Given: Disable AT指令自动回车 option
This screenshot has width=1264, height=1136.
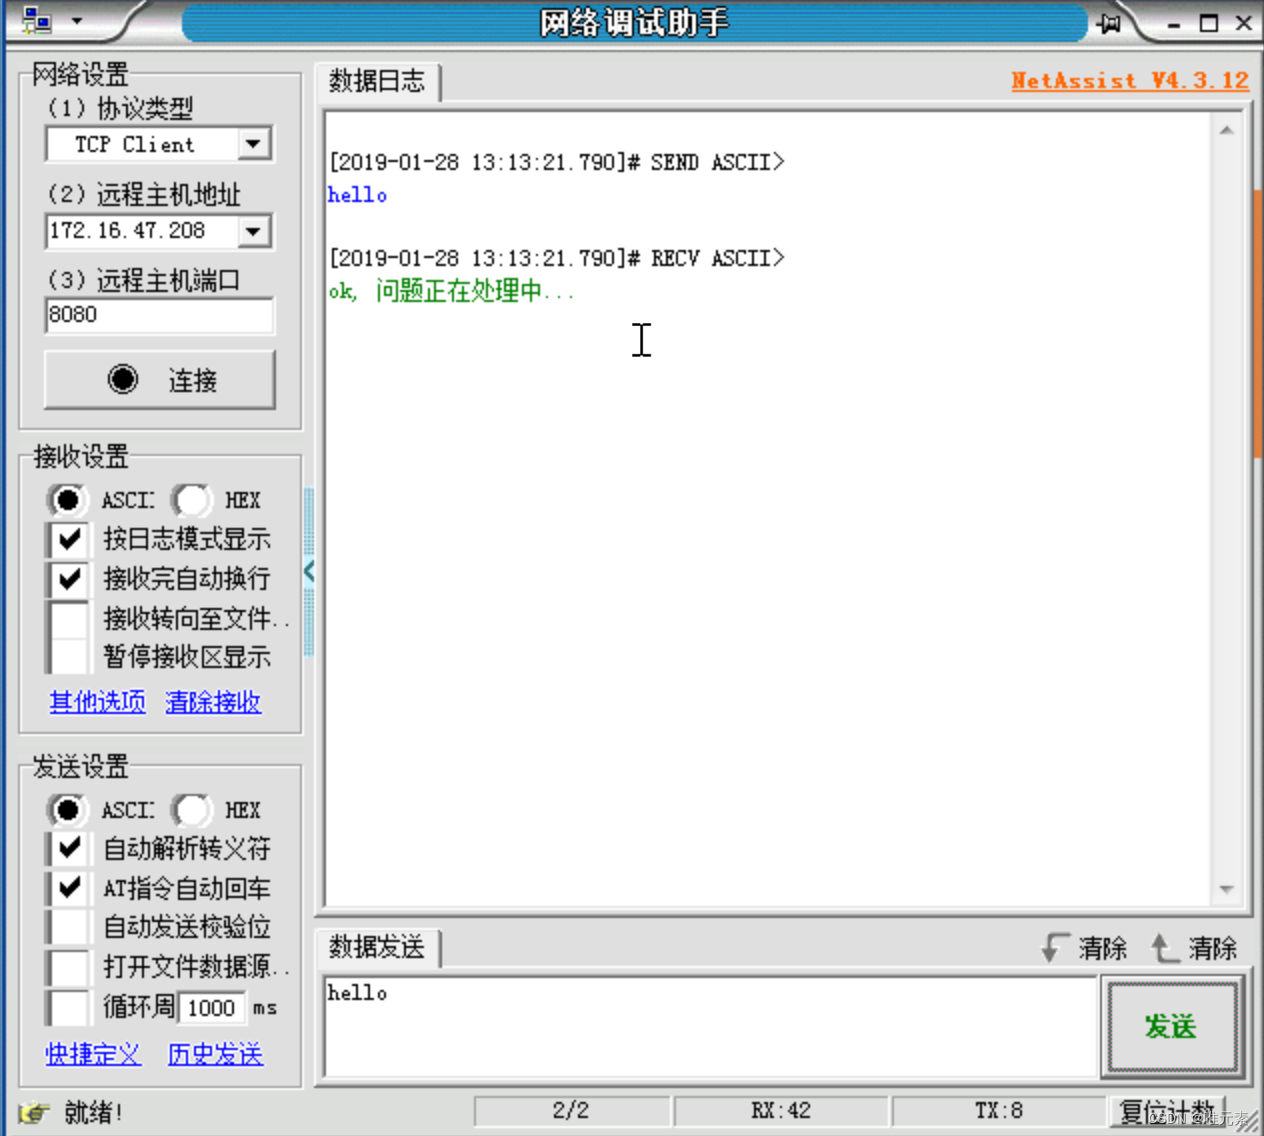Looking at the screenshot, I should (x=67, y=887).
